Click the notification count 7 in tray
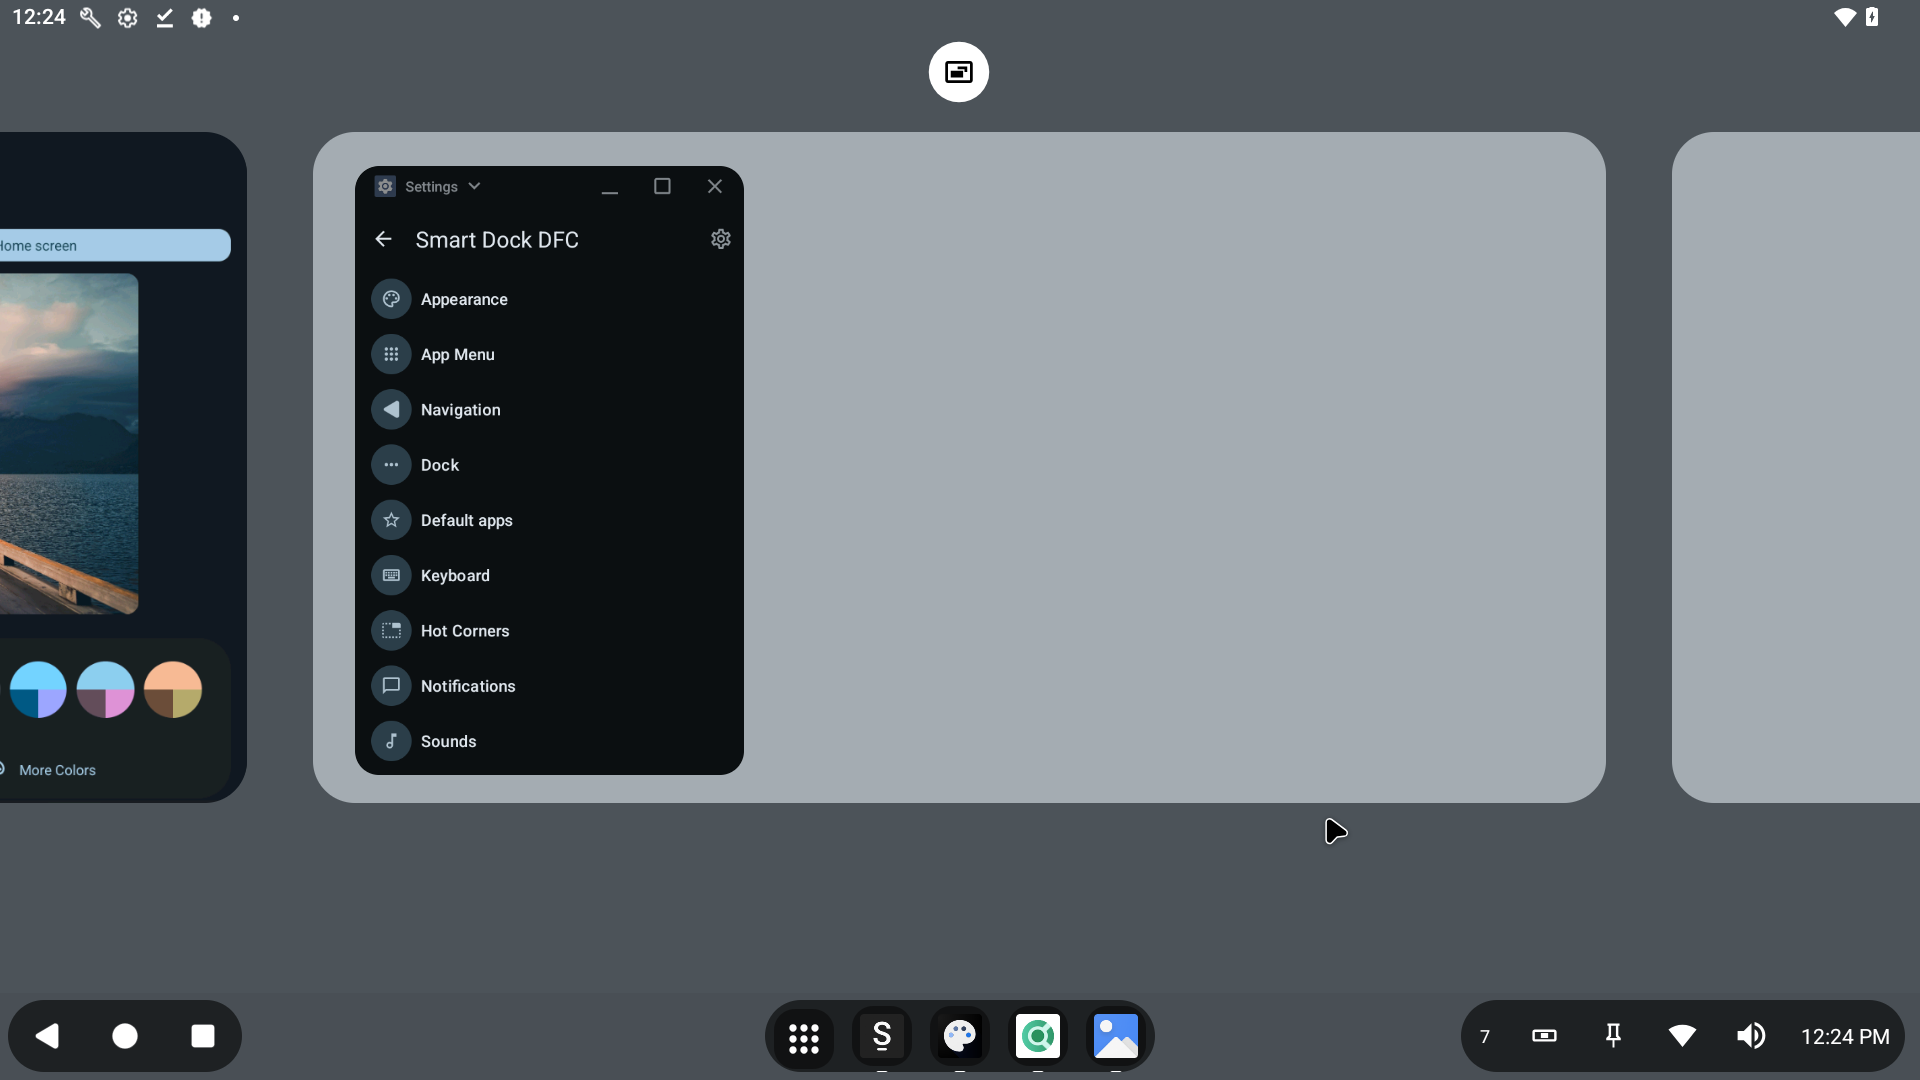 (x=1485, y=1037)
